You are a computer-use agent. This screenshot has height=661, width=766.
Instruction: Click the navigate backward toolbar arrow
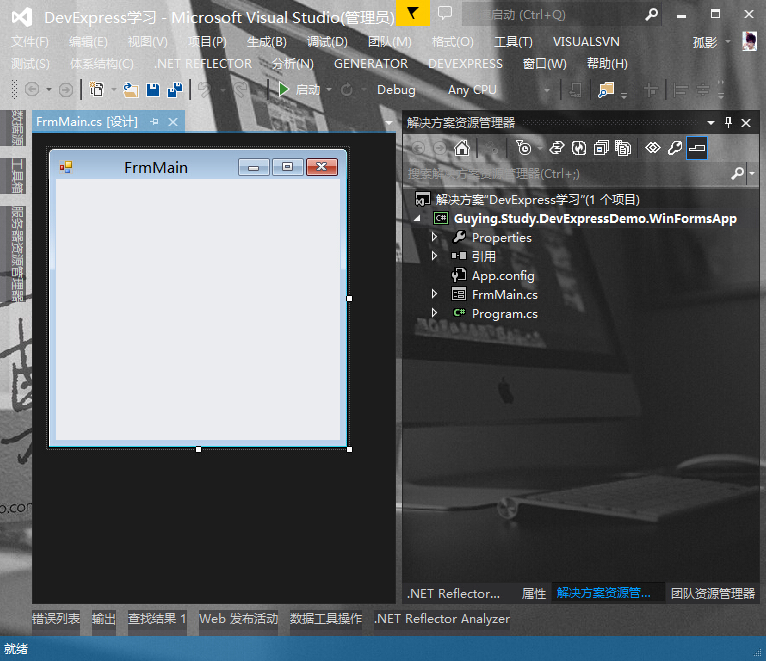pos(32,89)
